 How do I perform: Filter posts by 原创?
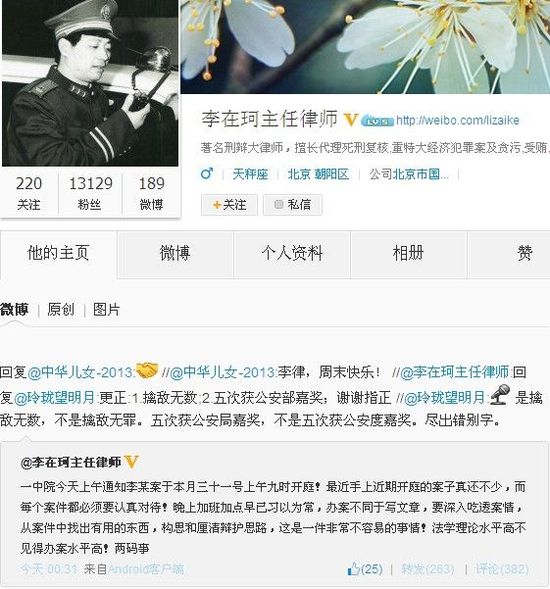click(61, 310)
